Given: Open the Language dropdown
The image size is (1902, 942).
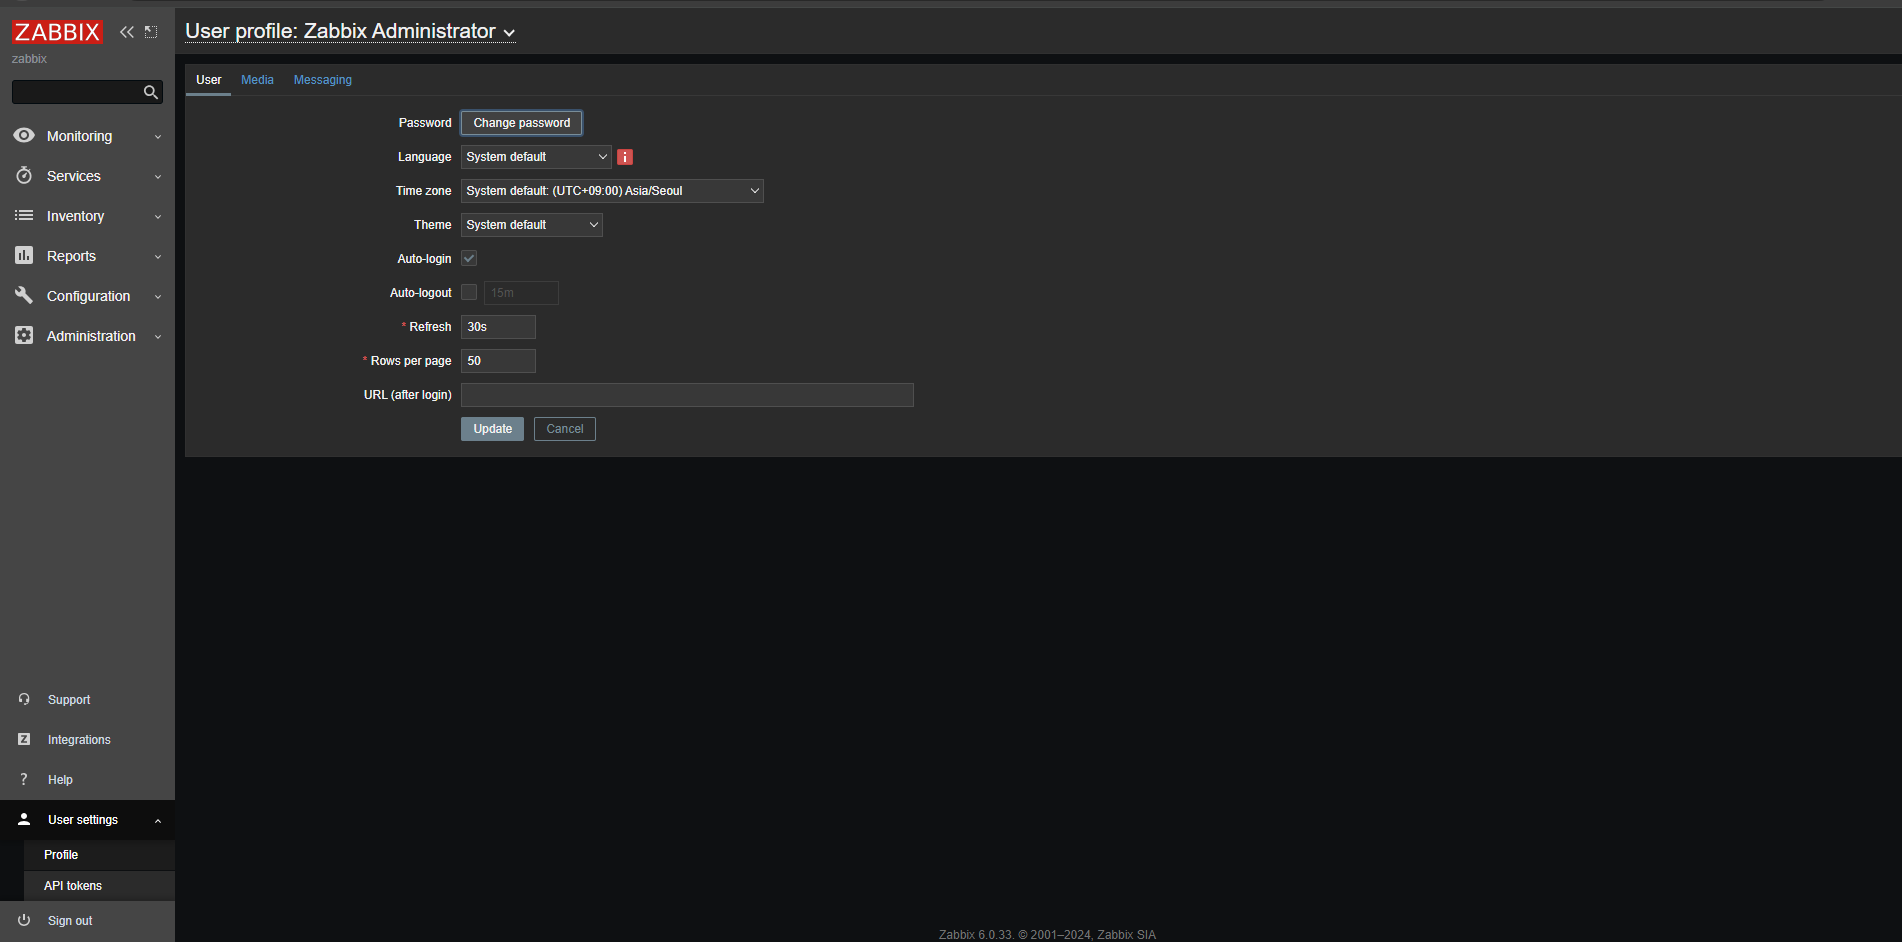Looking at the screenshot, I should point(536,157).
